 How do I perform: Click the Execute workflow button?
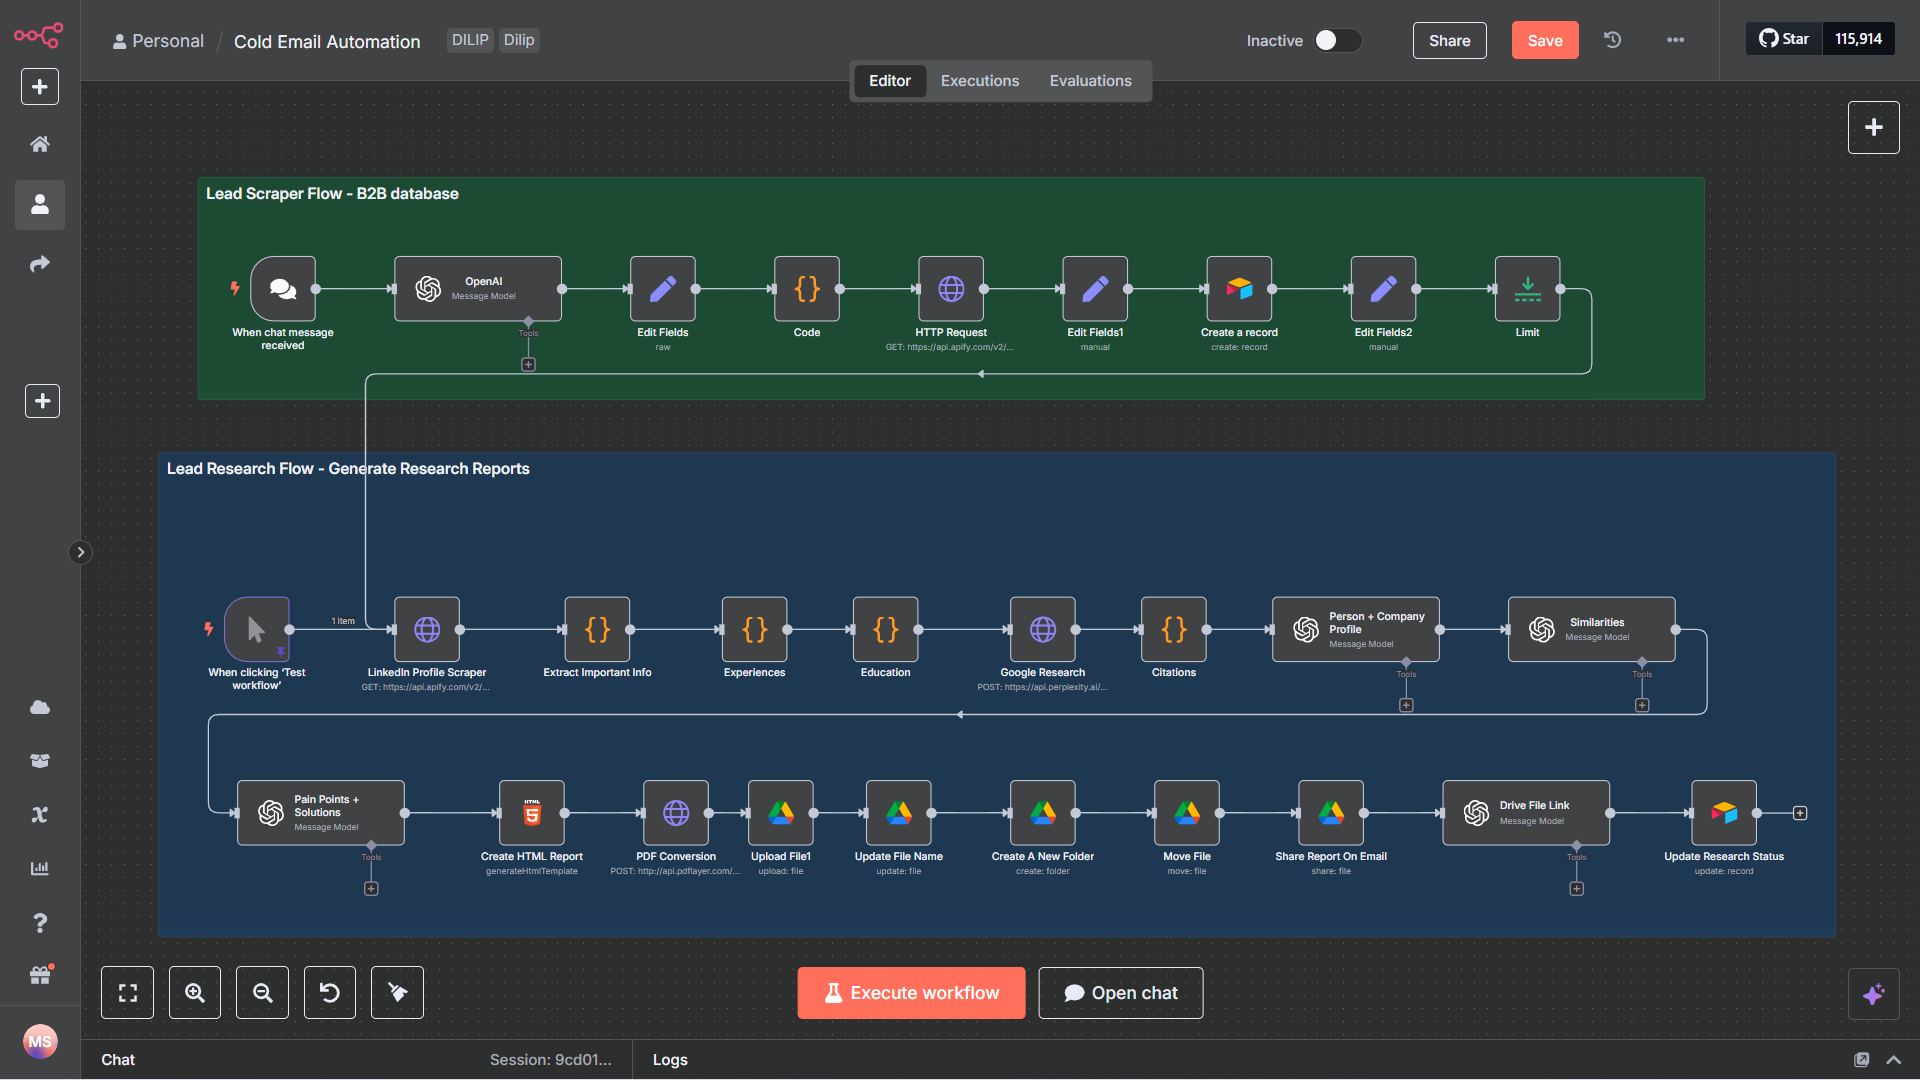pyautogui.click(x=910, y=992)
